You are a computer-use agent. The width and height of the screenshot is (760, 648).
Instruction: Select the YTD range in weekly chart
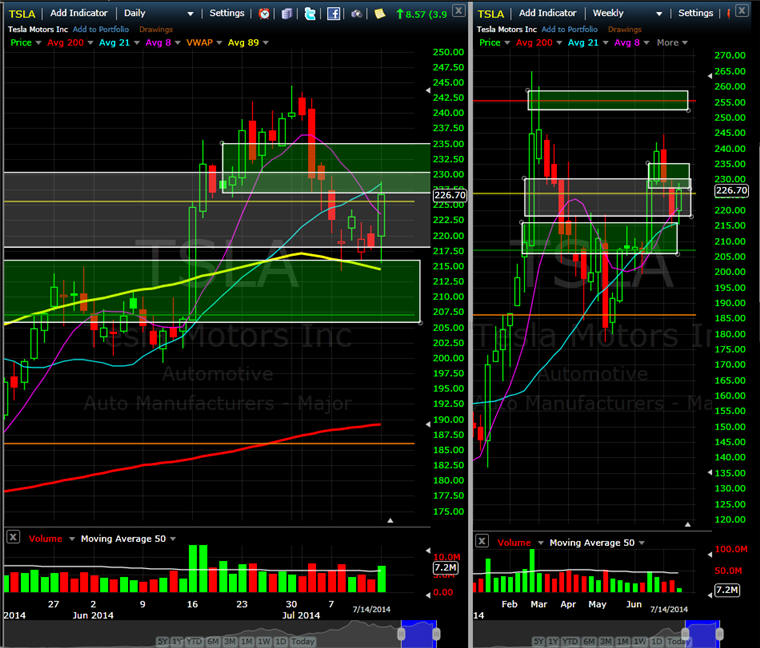pos(570,642)
